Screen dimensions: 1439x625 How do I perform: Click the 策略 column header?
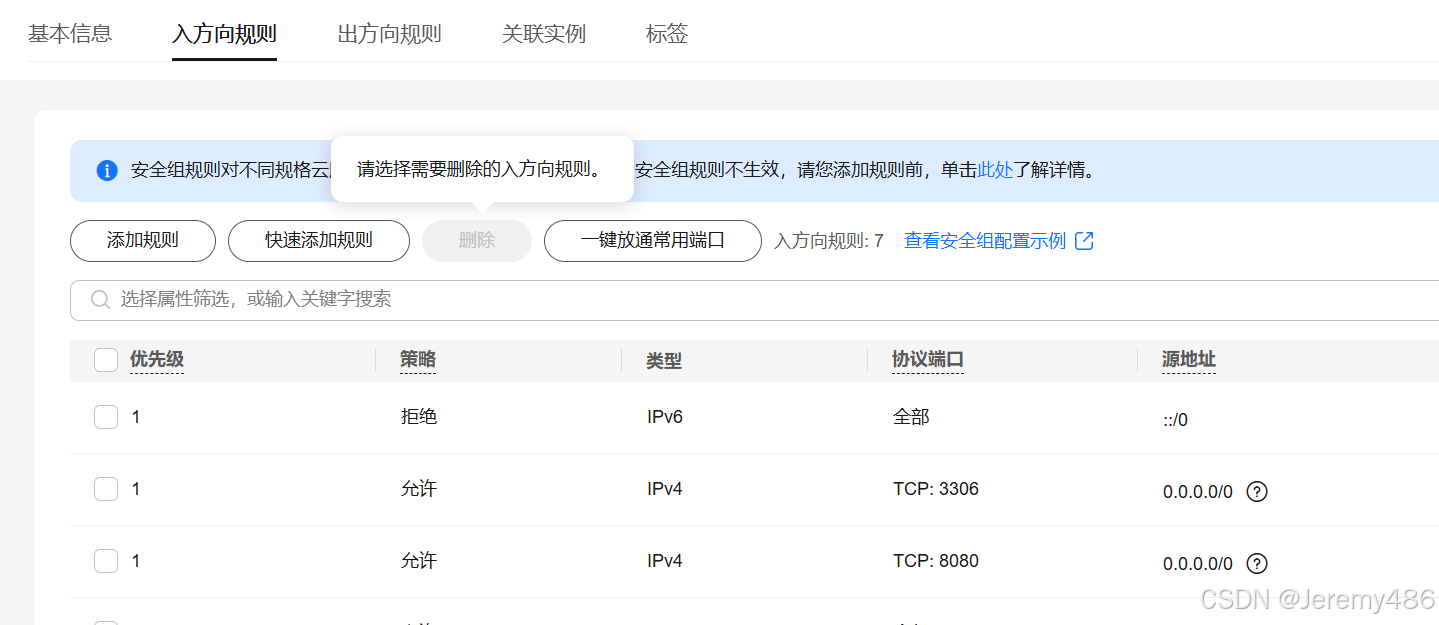(x=418, y=360)
